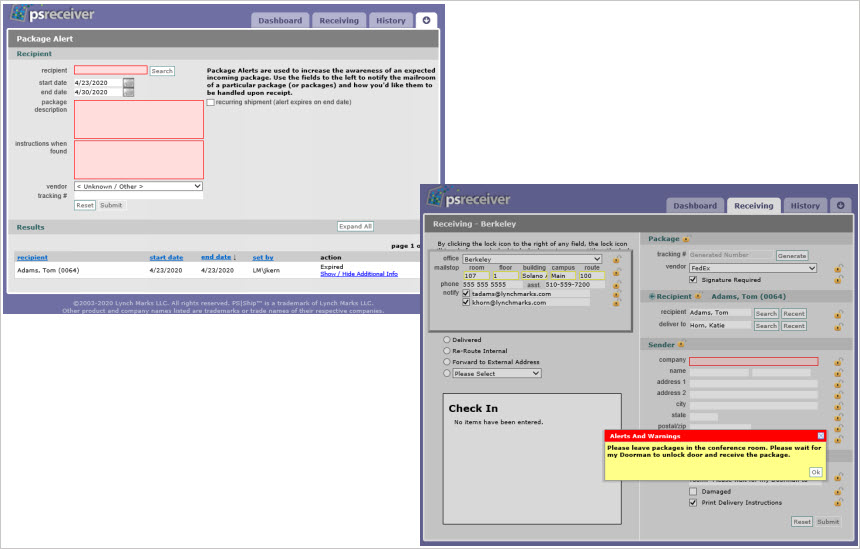860x549 pixels.
Task: Sort results by set by column
Action: point(263,257)
